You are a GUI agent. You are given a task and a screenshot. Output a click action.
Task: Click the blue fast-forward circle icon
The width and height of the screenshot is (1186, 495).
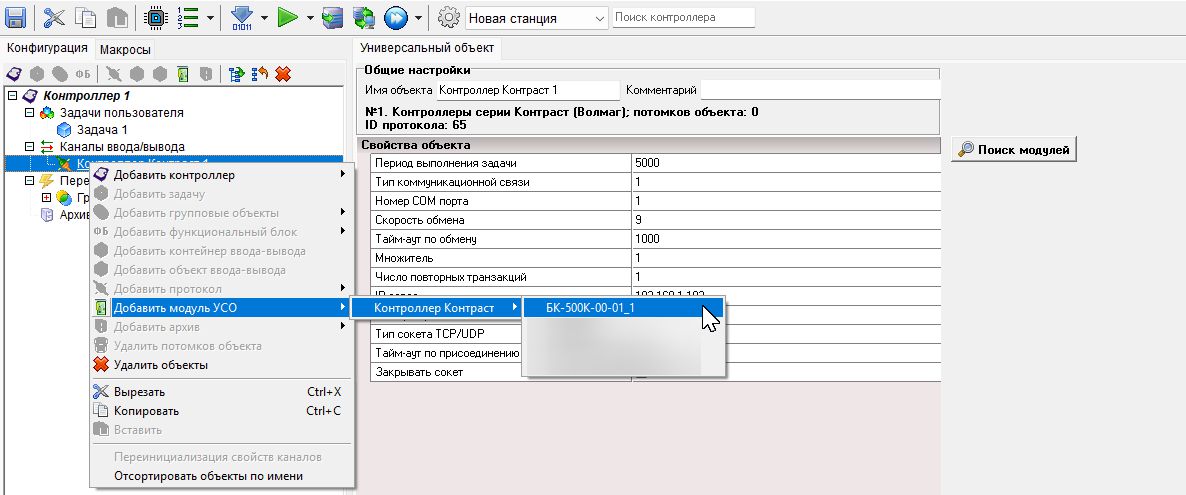coord(396,18)
